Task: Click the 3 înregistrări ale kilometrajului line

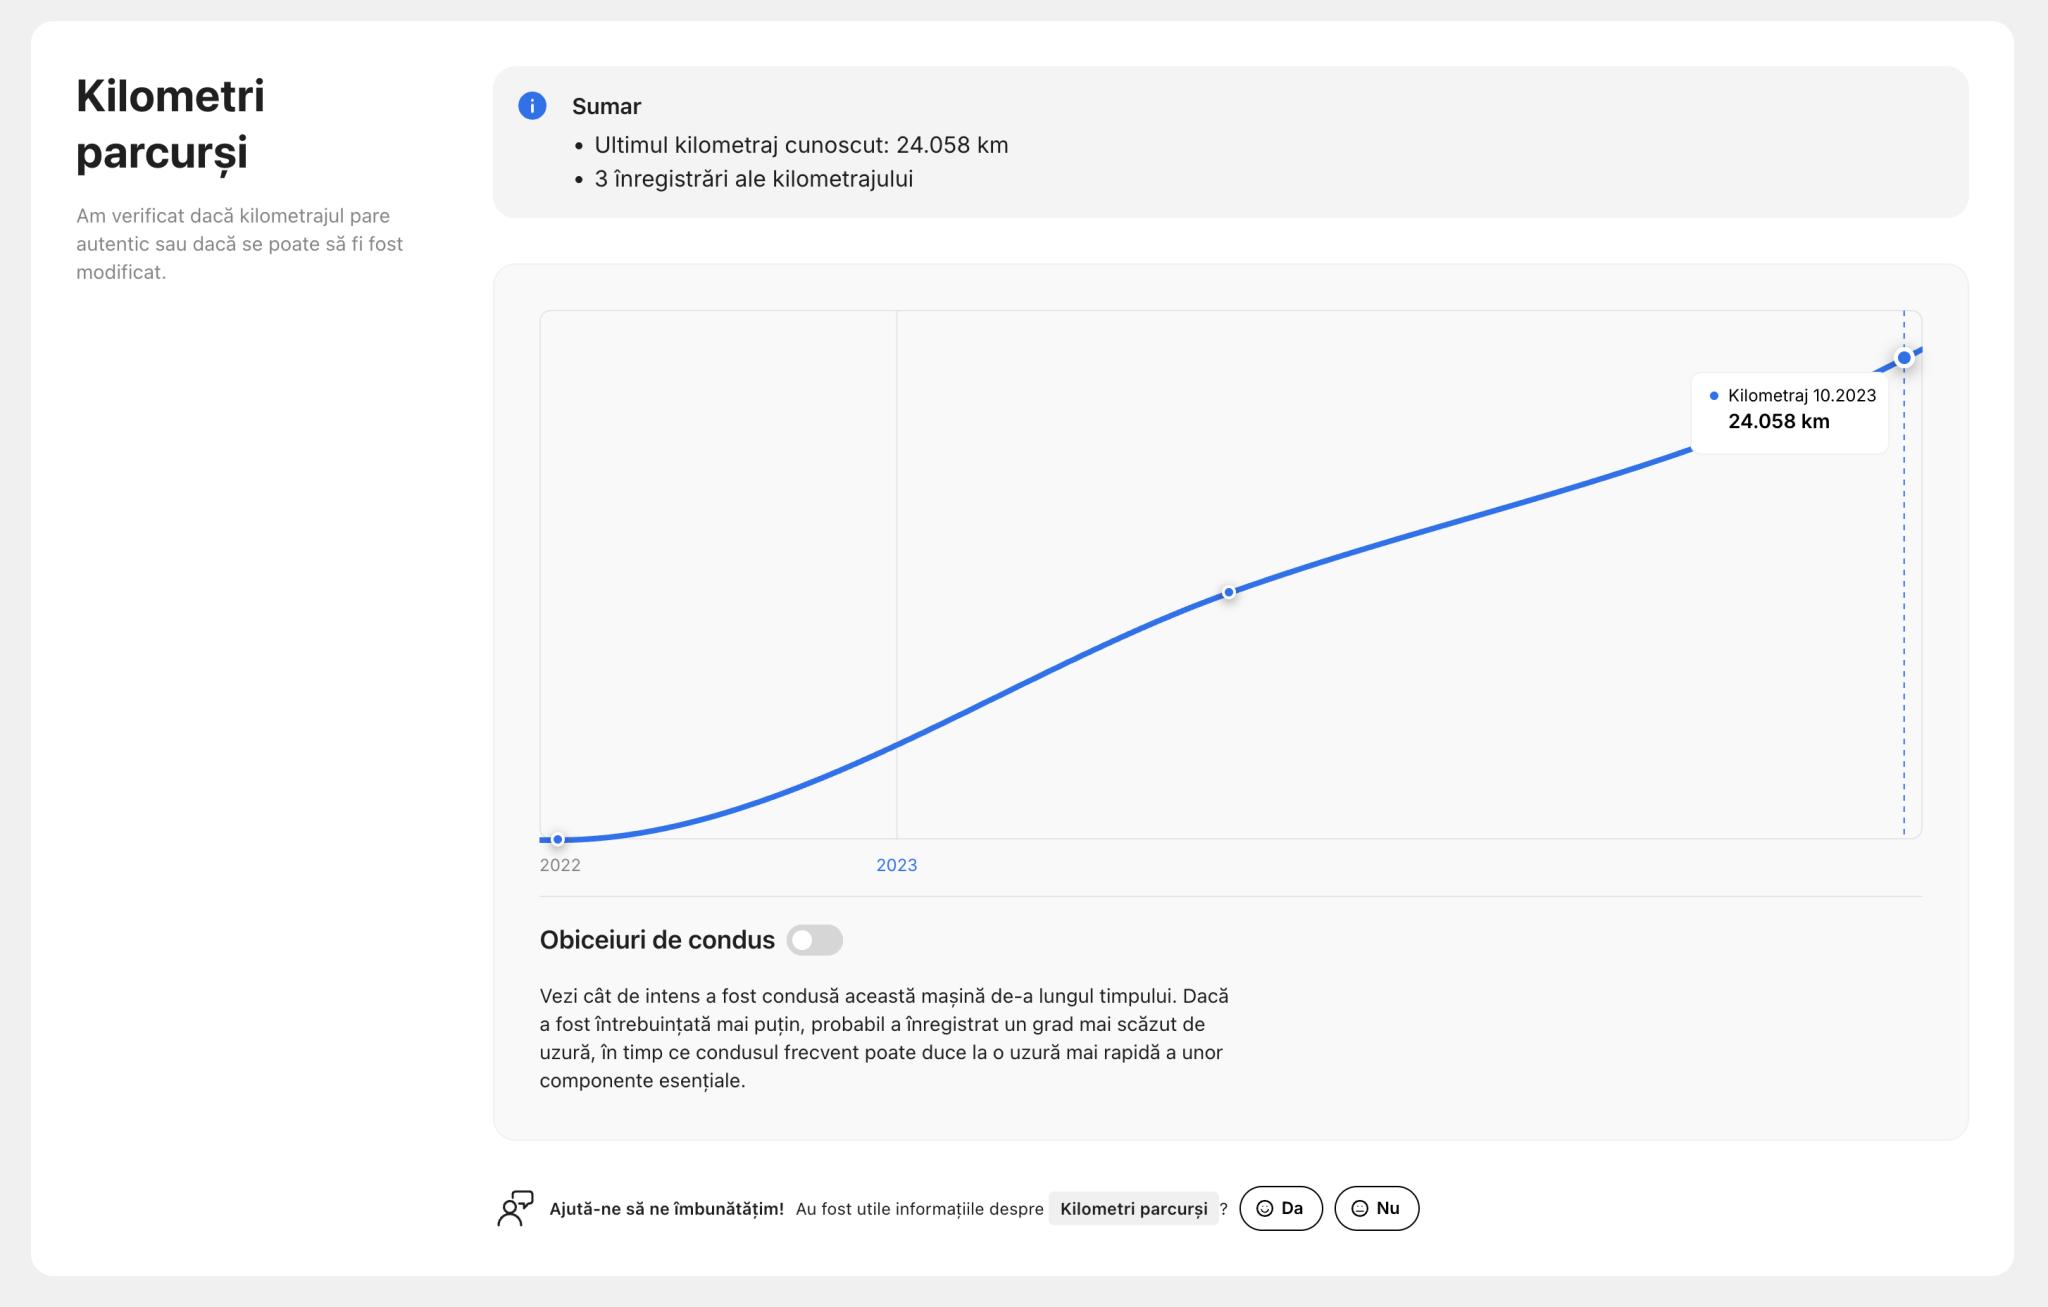Action: 753,179
